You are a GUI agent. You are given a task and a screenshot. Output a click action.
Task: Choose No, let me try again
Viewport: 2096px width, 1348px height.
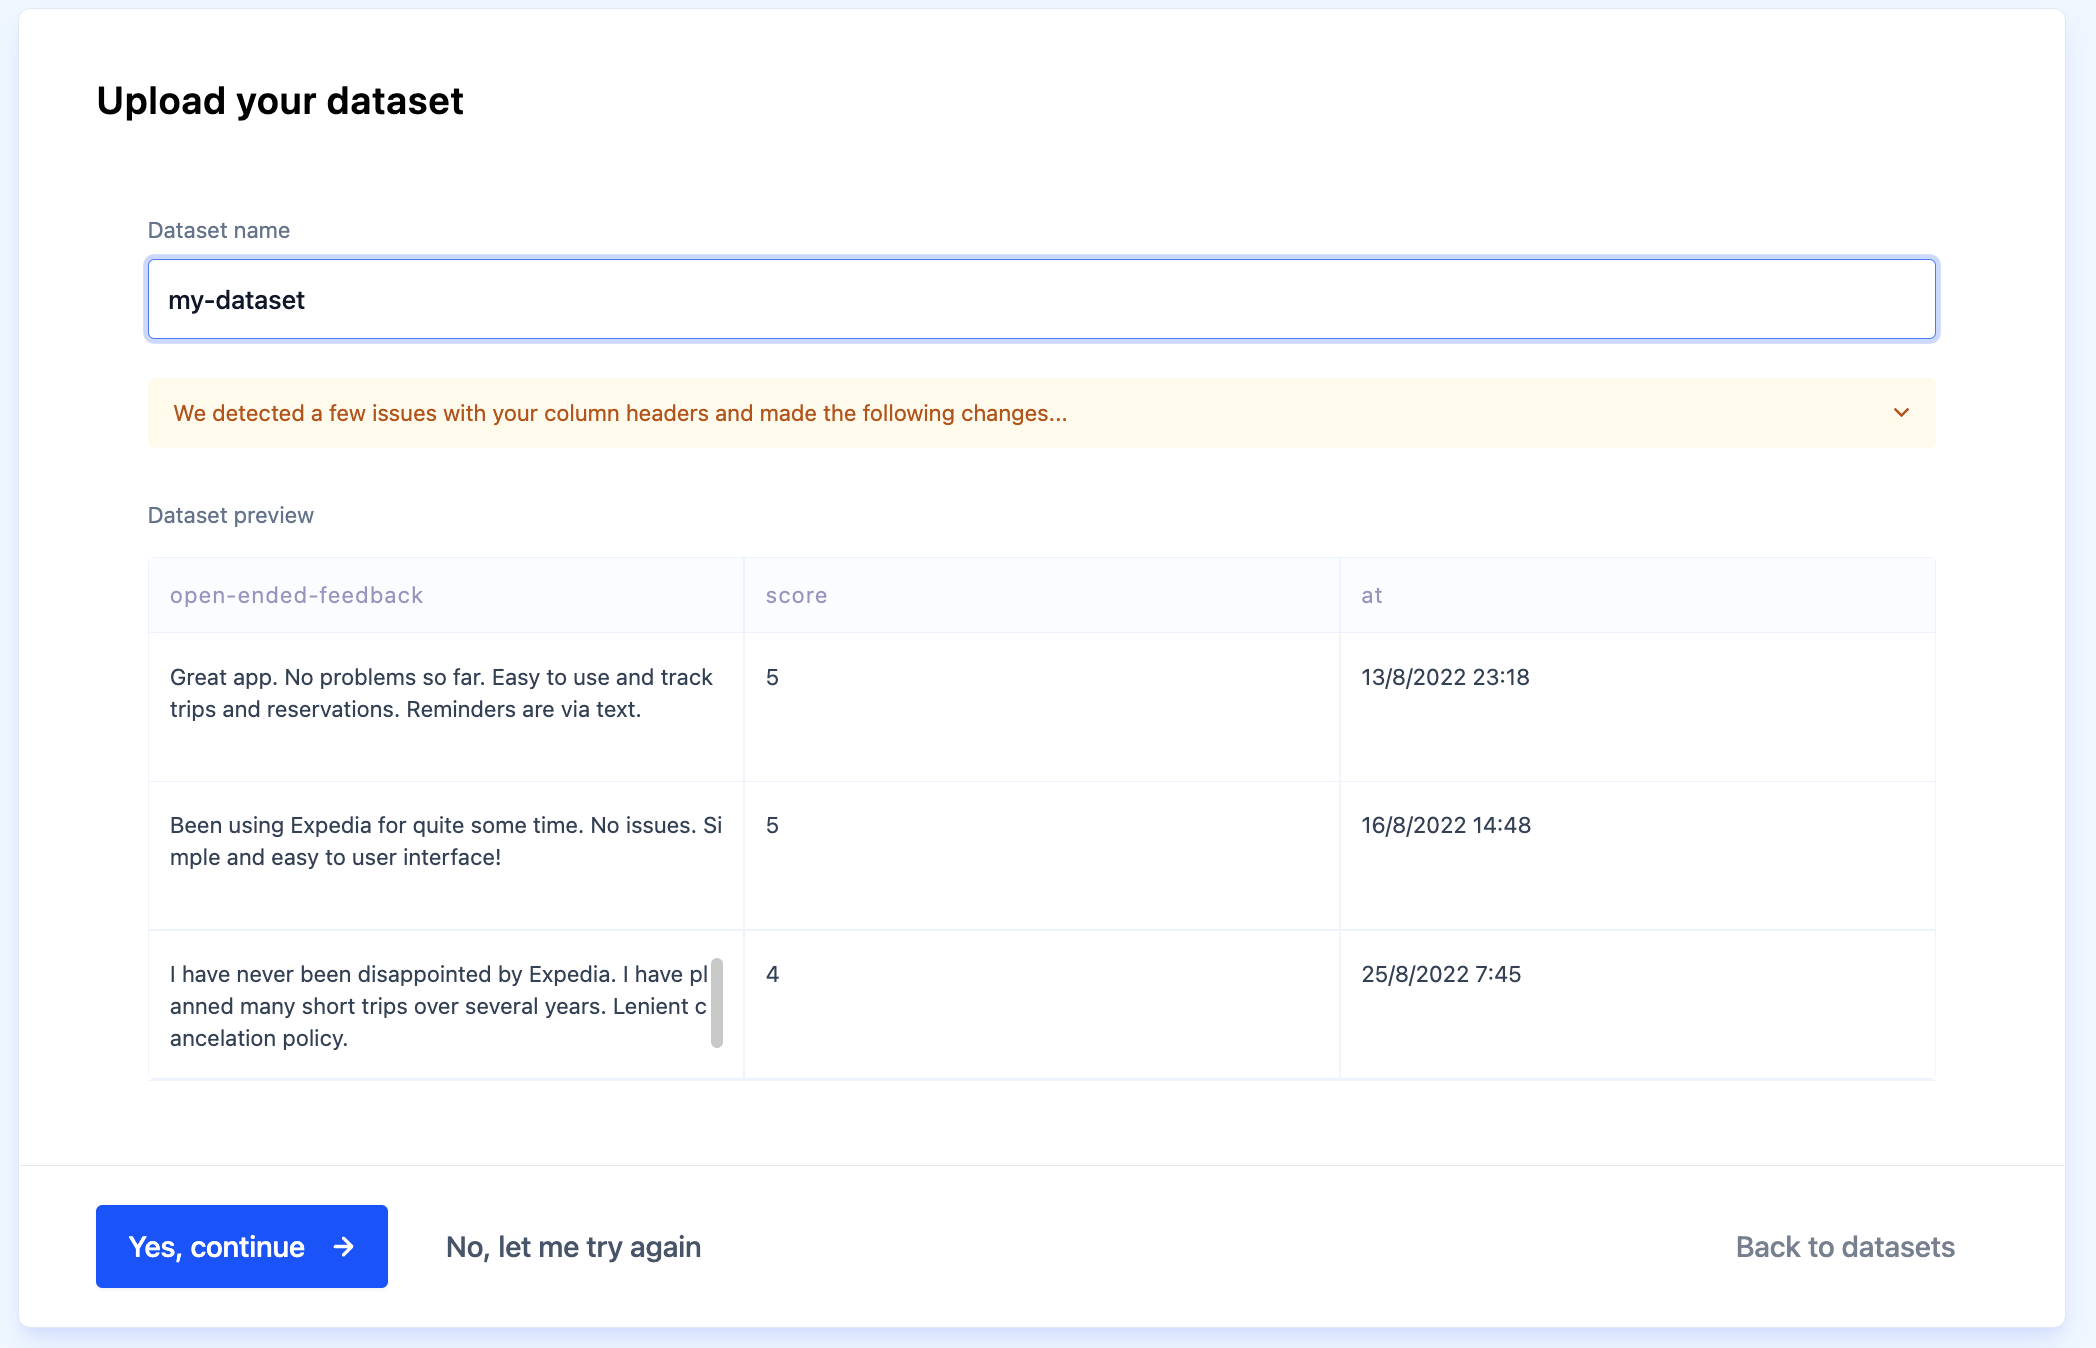point(573,1247)
